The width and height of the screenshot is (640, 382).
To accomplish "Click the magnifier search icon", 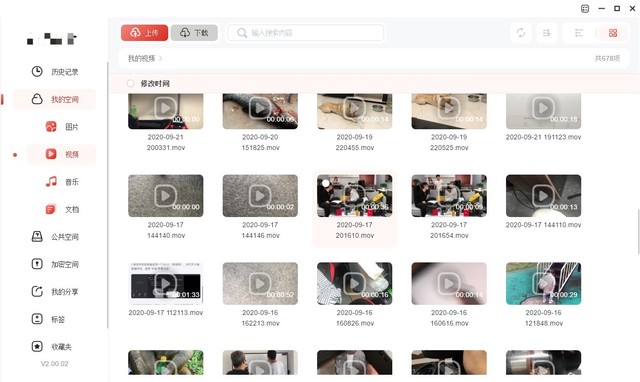I will (x=242, y=33).
